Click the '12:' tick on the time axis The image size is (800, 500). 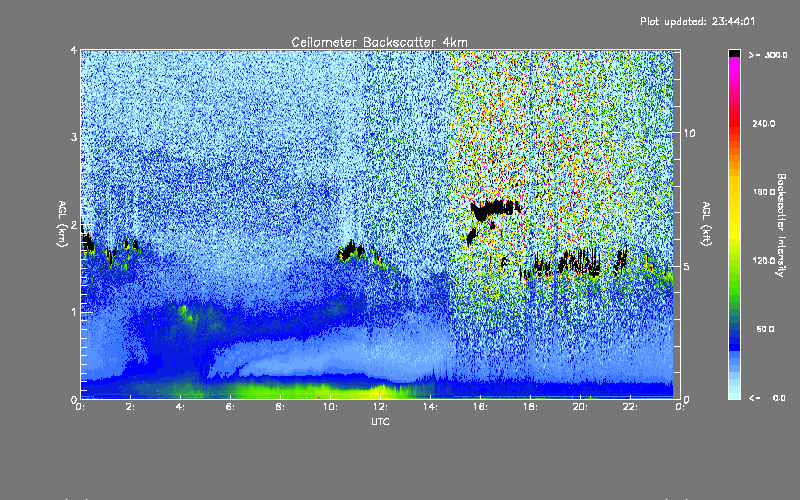(380, 407)
